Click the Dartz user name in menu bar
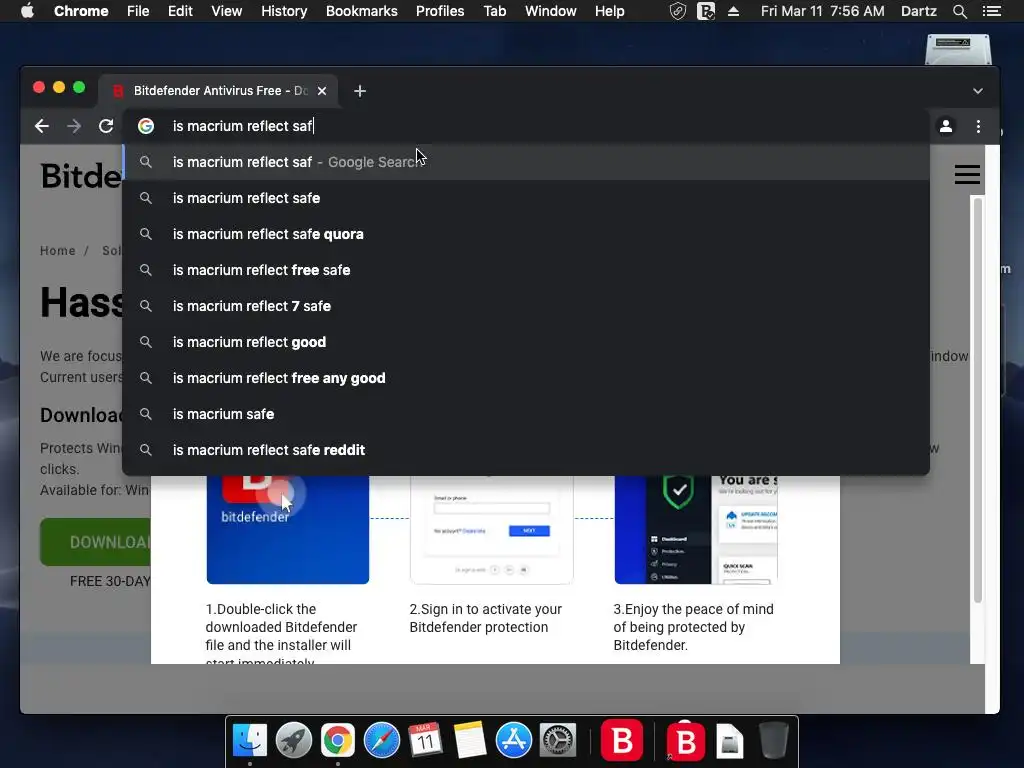The height and width of the screenshot is (768, 1024). click(918, 11)
